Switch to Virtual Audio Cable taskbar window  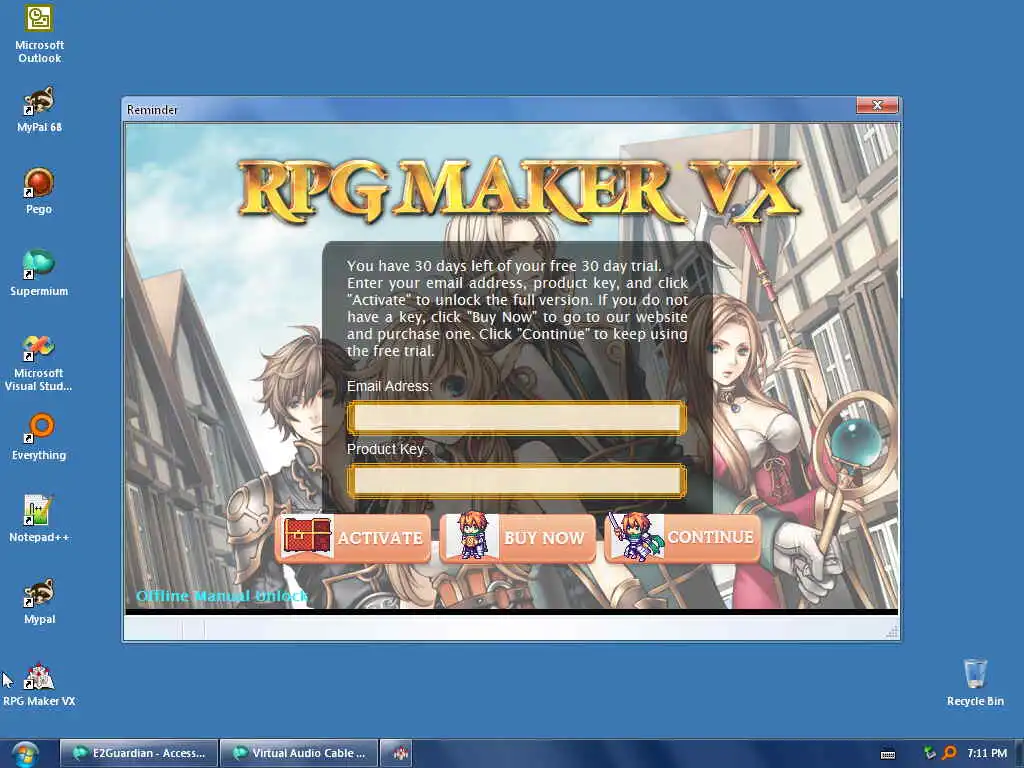(299, 753)
